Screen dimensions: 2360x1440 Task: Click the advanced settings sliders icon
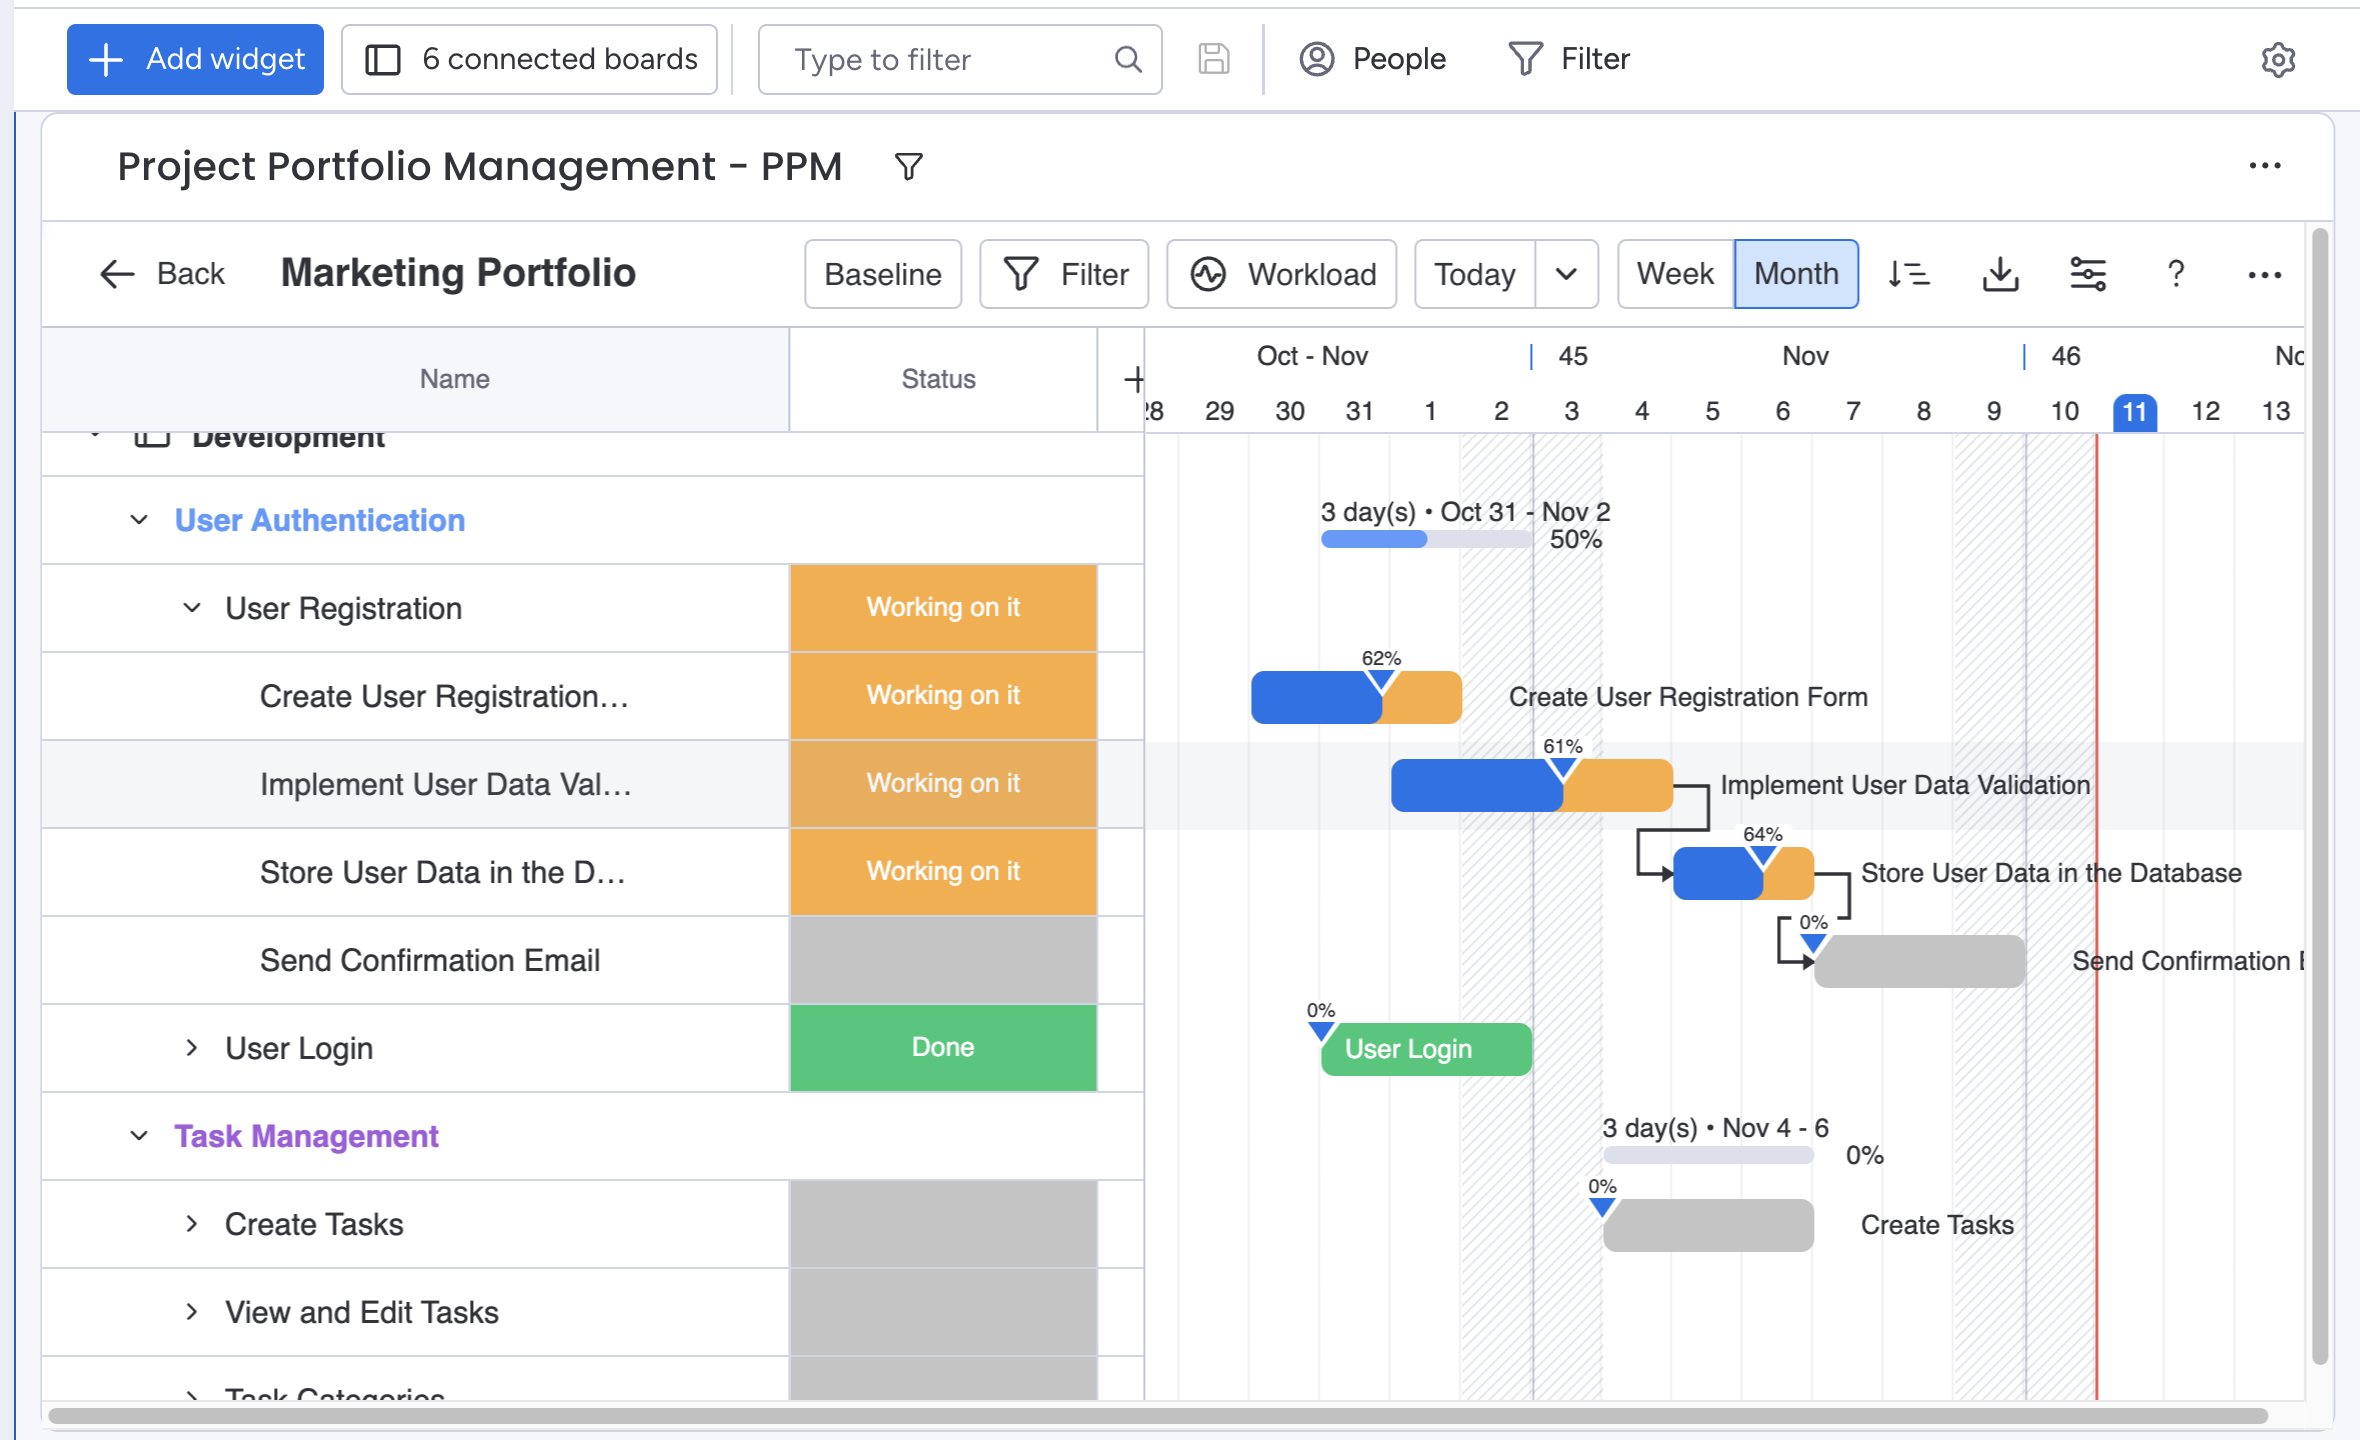pos(2089,271)
